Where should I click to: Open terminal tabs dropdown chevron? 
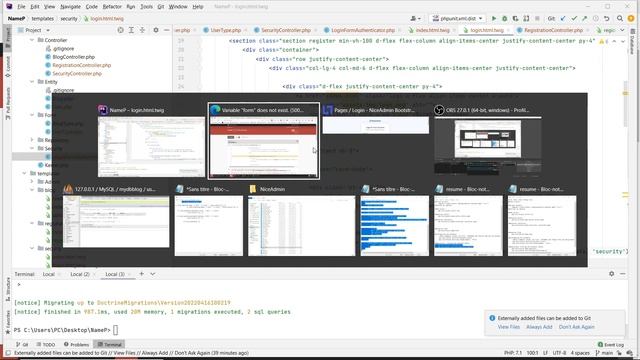tap(153, 274)
